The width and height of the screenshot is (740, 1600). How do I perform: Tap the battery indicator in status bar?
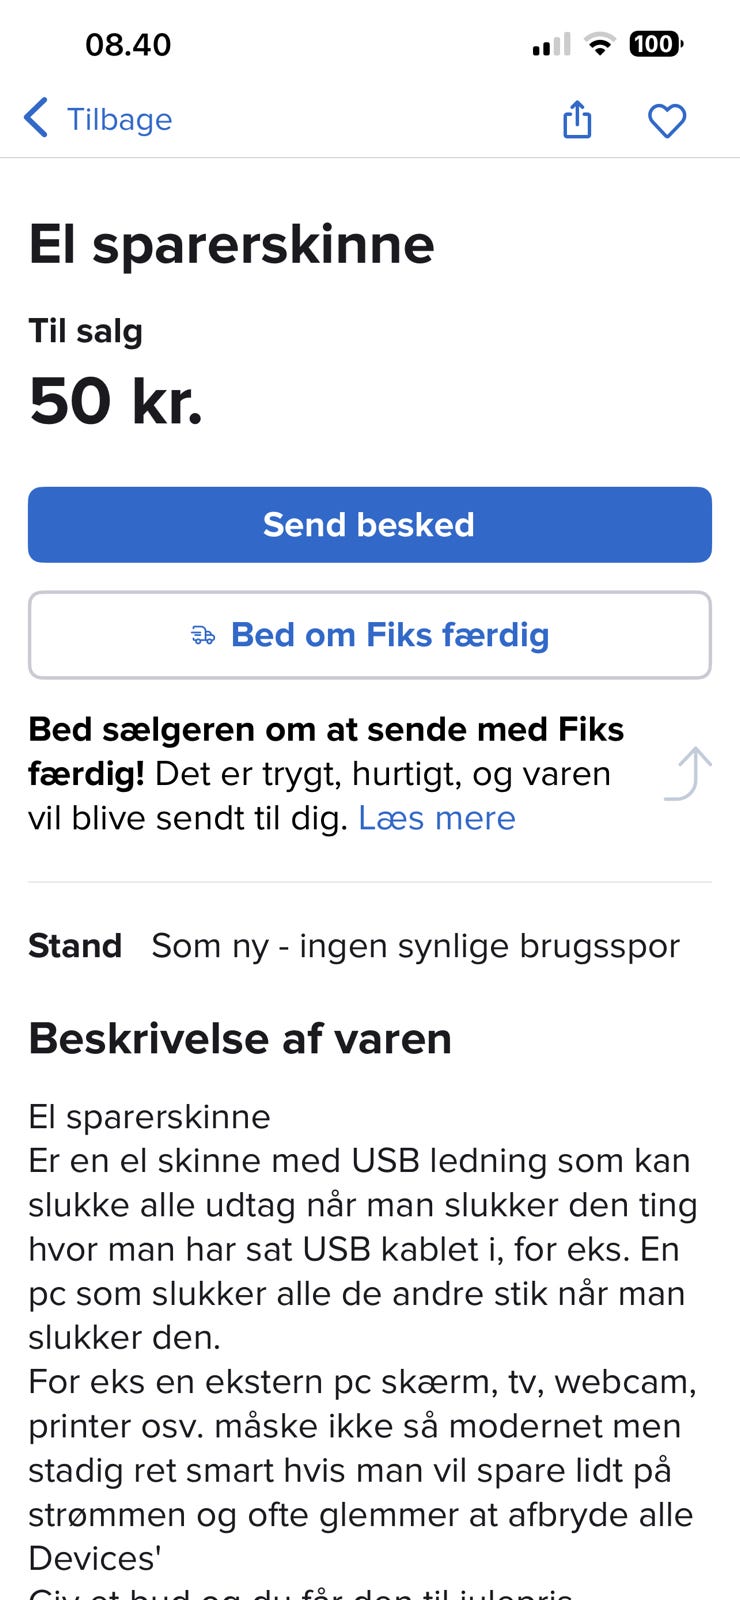tap(655, 44)
